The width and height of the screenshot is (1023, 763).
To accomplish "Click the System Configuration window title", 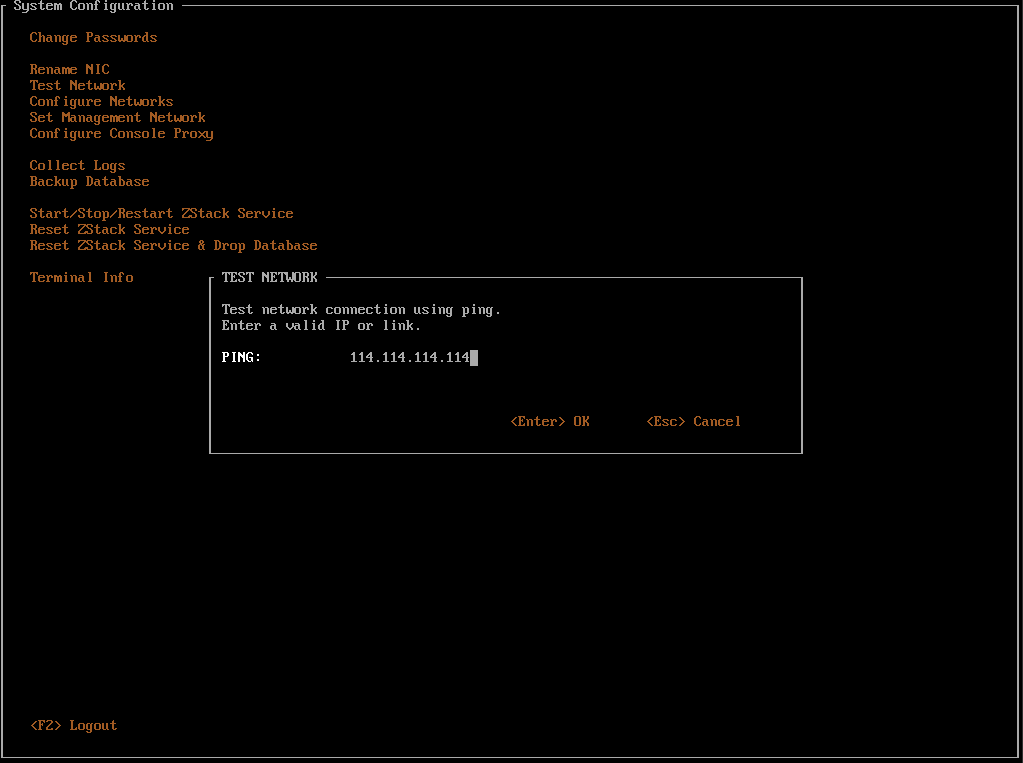I will pyautogui.click(x=93, y=6).
